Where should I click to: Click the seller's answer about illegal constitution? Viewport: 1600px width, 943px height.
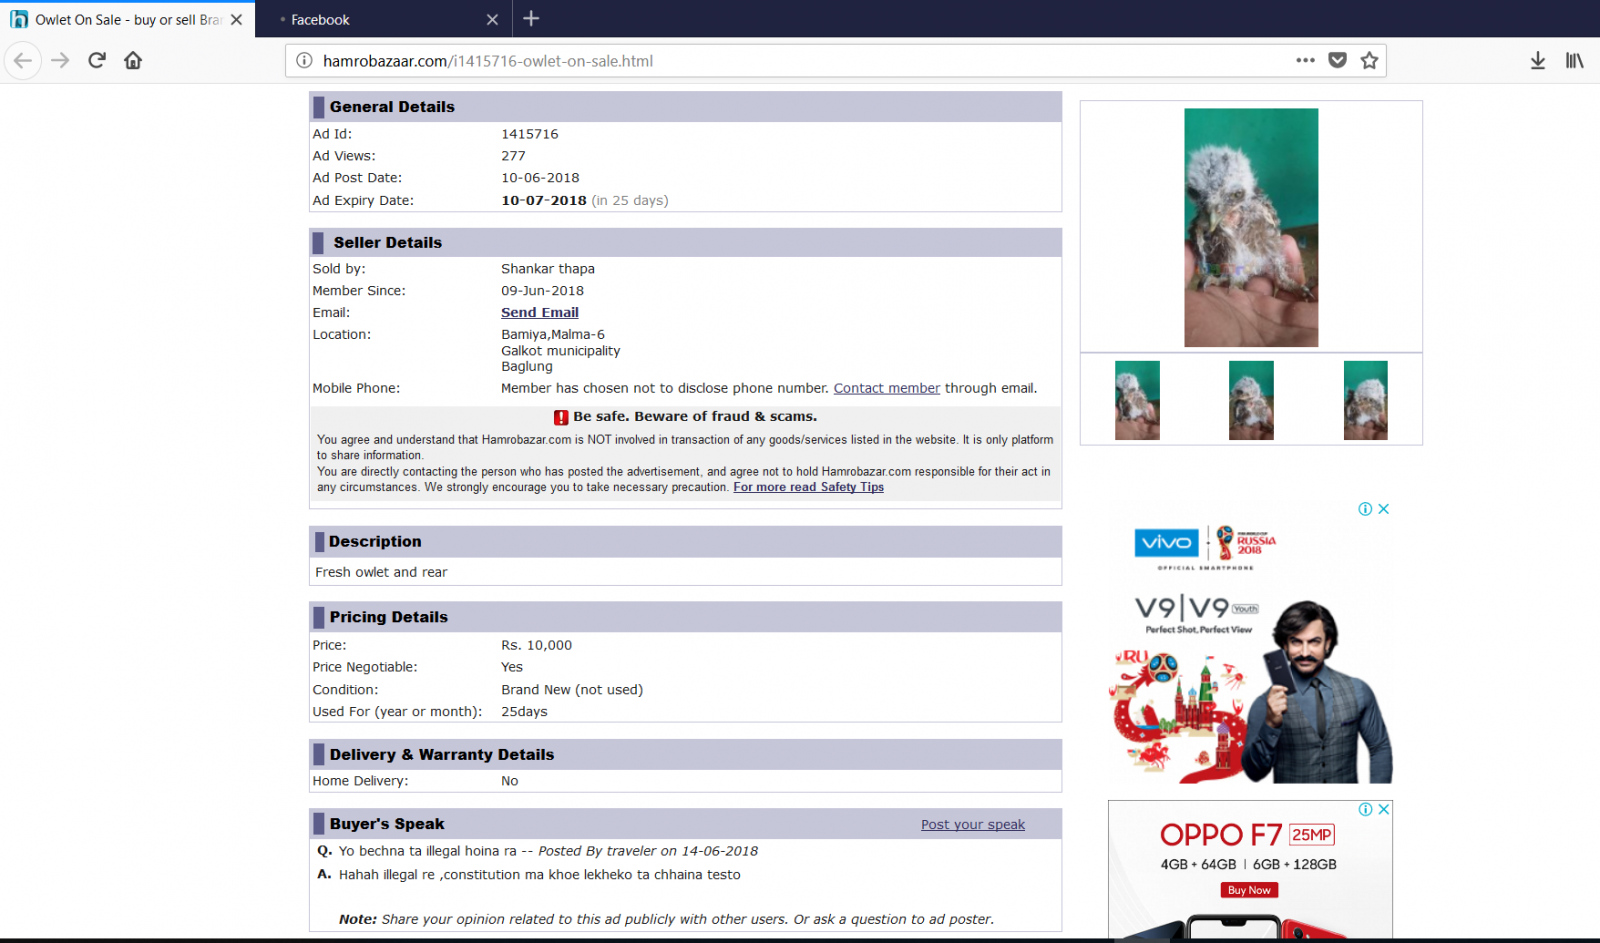540,875
